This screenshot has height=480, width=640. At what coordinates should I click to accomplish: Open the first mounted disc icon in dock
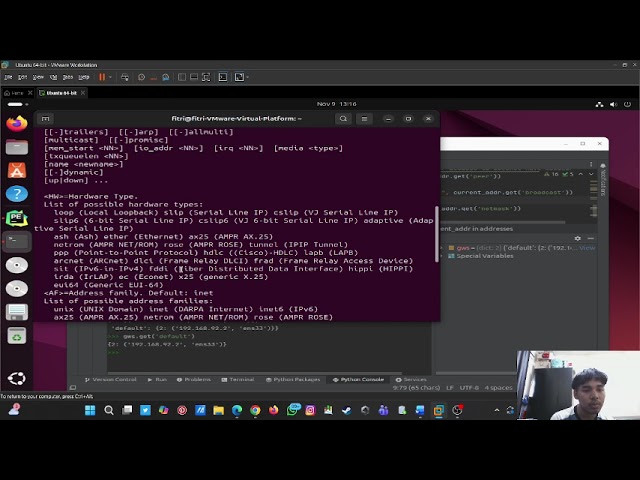point(17,265)
